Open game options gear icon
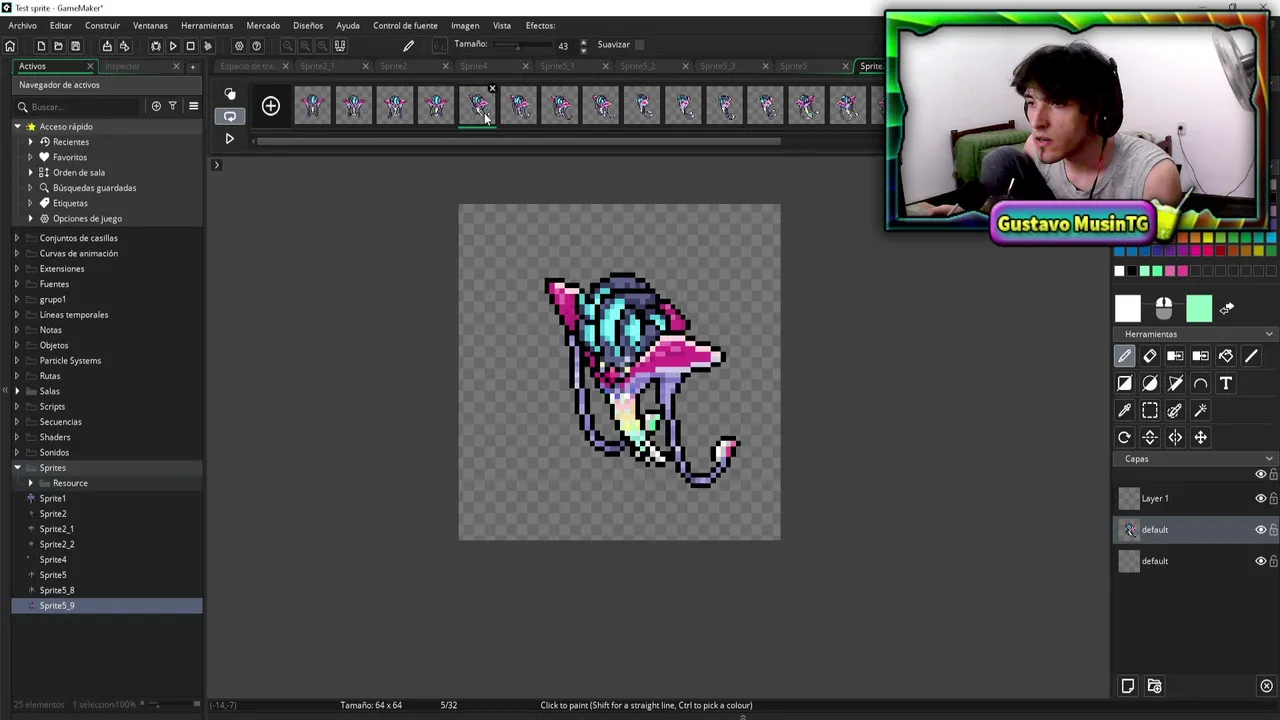 pyautogui.click(x=238, y=46)
